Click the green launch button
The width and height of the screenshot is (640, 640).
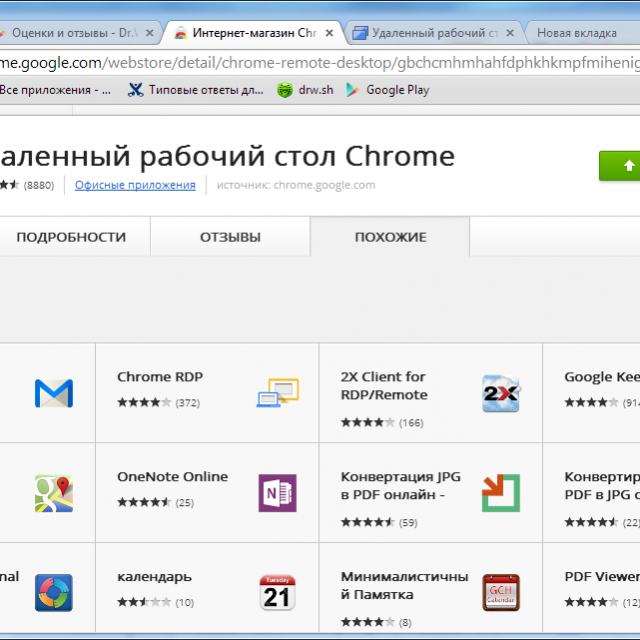(x=620, y=166)
